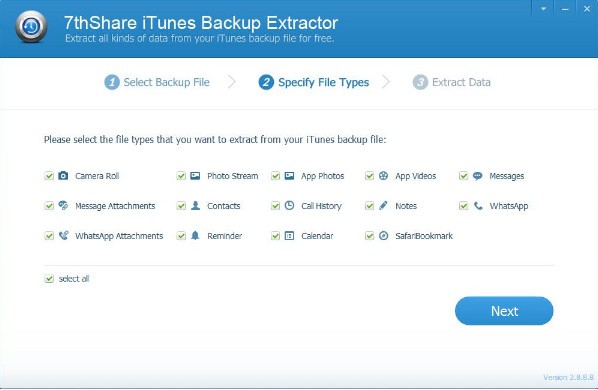Click the Messages speech bubble icon
Screen dimensions: 598x390
pyautogui.click(x=477, y=176)
